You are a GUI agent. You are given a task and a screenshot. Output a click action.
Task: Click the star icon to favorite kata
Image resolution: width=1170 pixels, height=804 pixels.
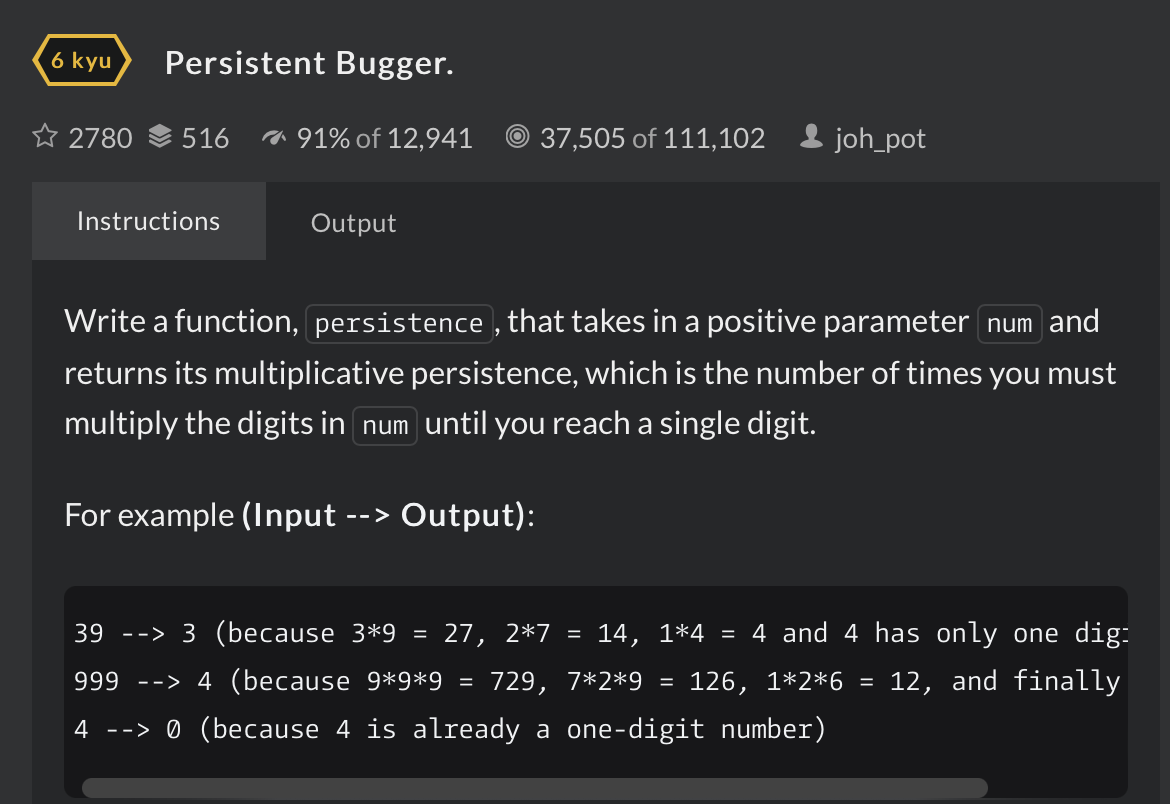click(45, 137)
